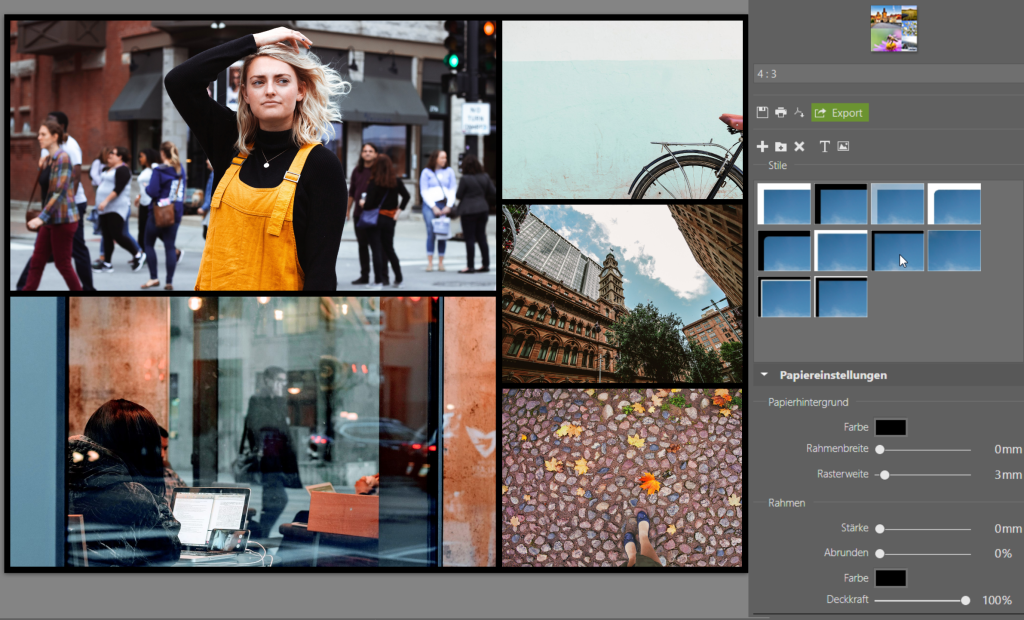Remove the photo with the X icon

pyautogui.click(x=799, y=146)
